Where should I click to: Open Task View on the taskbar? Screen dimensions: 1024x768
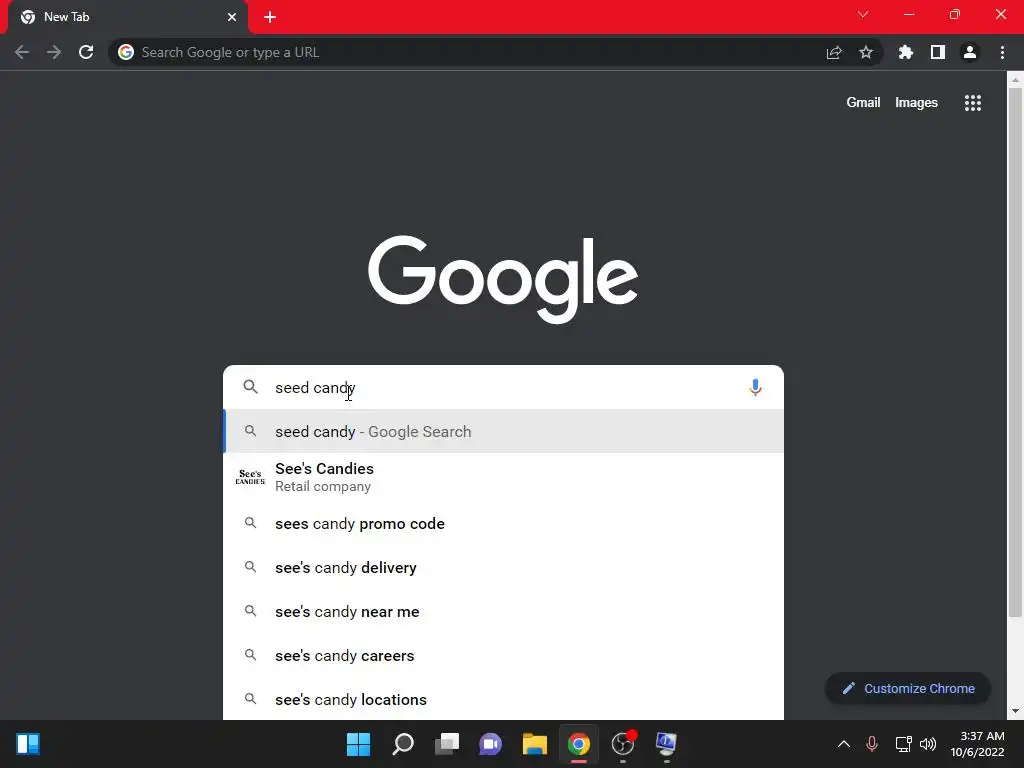tap(447, 744)
